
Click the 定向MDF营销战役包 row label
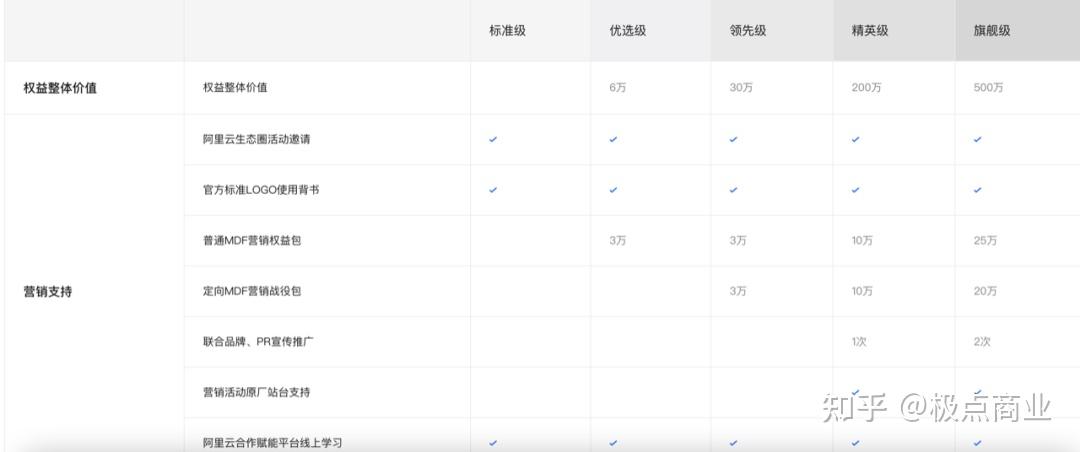(251, 291)
